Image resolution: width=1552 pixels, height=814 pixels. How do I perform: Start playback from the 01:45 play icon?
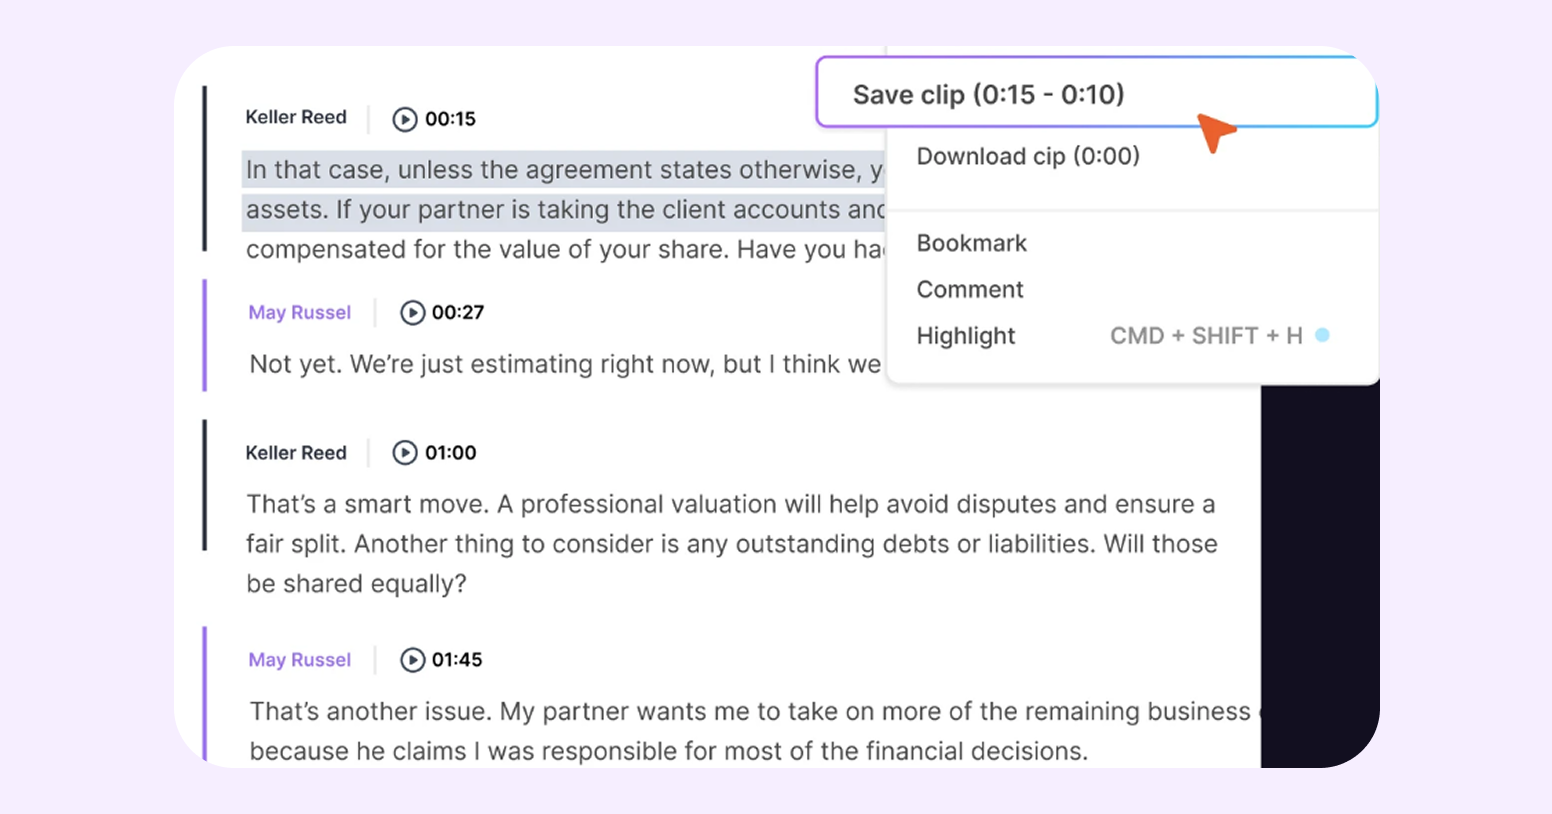pyautogui.click(x=412, y=660)
